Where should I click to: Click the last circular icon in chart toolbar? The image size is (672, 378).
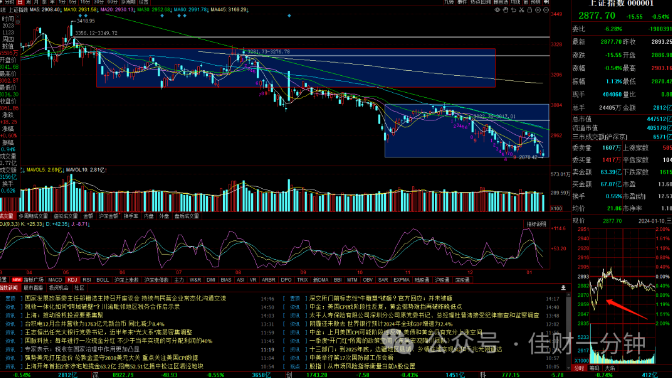pyautogui.click(x=546, y=10)
